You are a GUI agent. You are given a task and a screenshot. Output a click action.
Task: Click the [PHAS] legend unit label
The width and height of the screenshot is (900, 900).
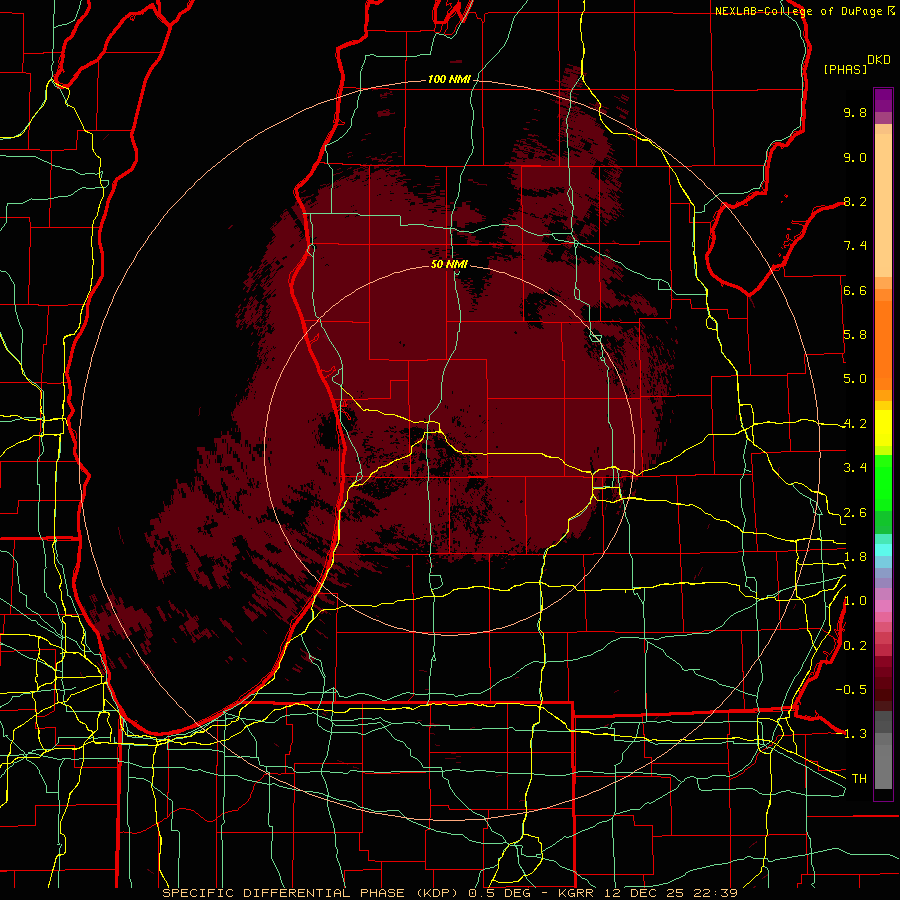click(845, 69)
